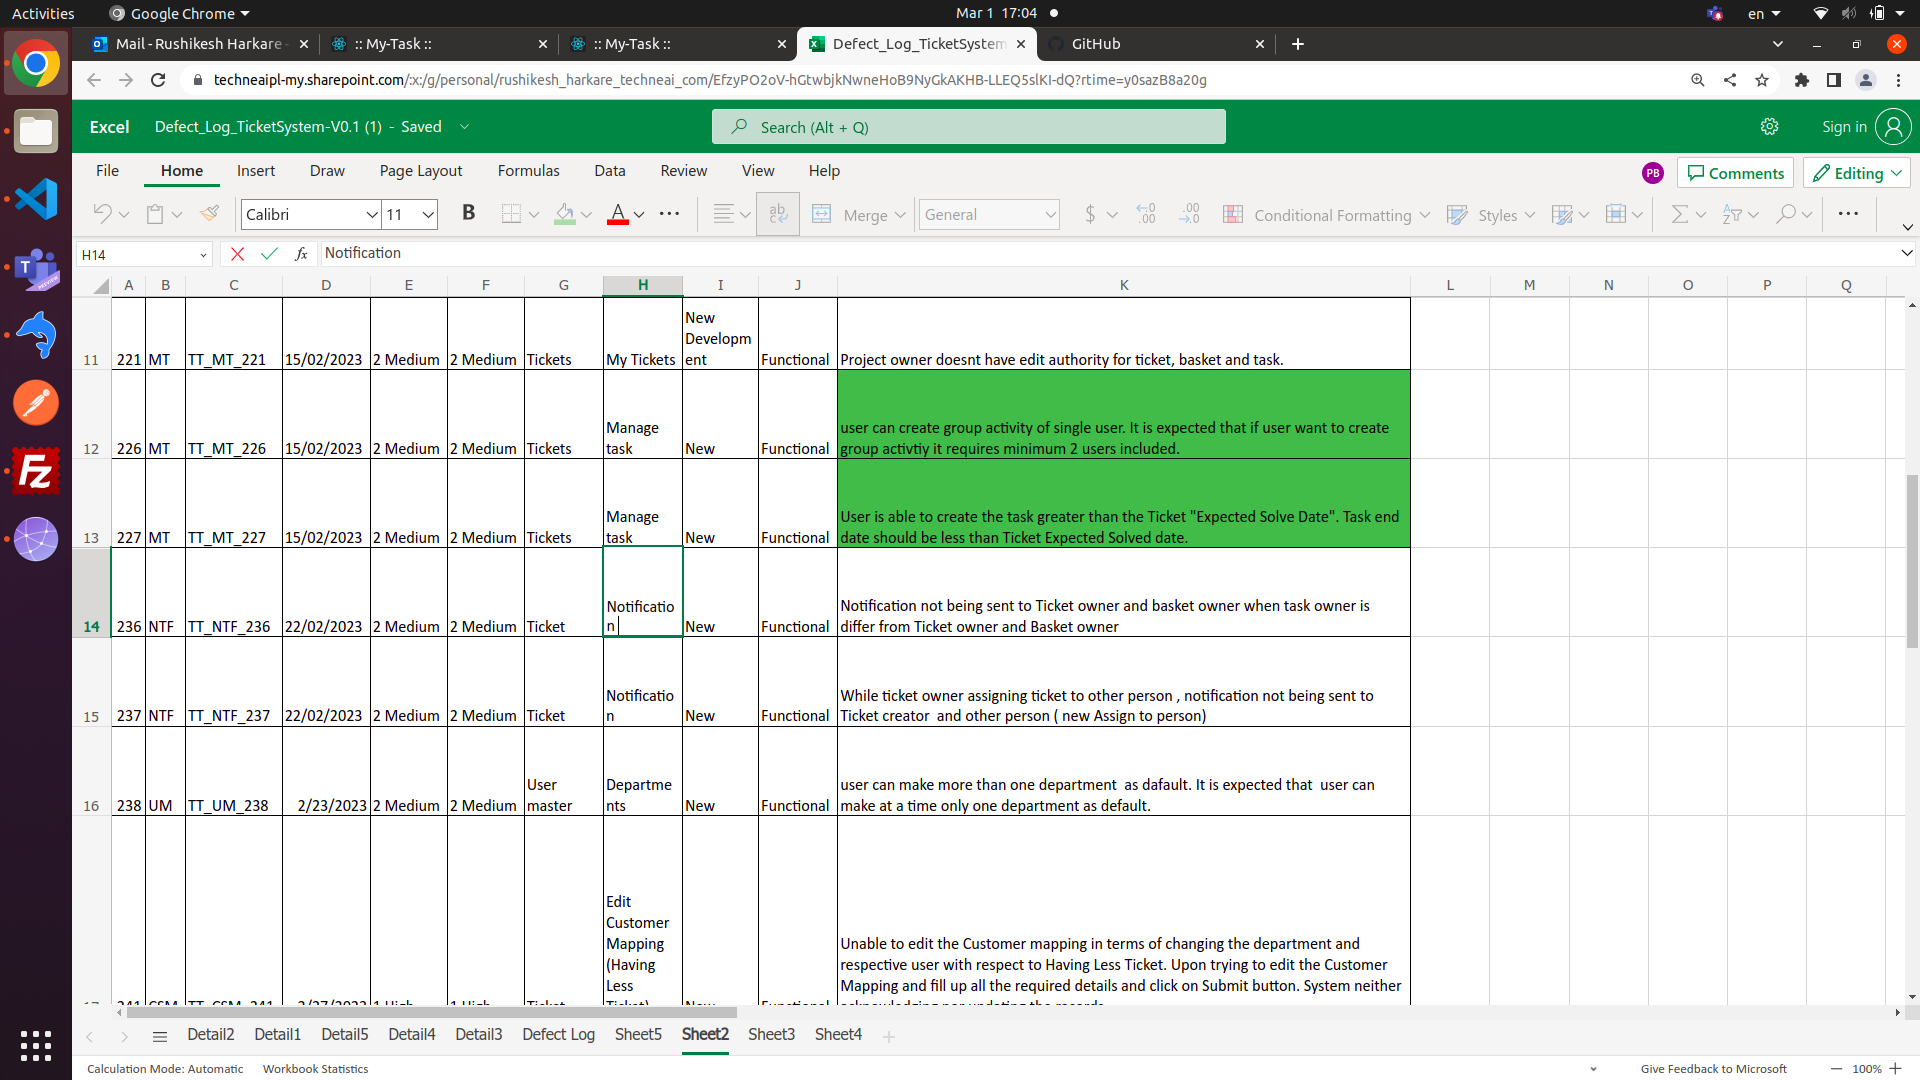1920x1080 pixels.
Task: Click the Sign in link
Action: [x=1844, y=127]
